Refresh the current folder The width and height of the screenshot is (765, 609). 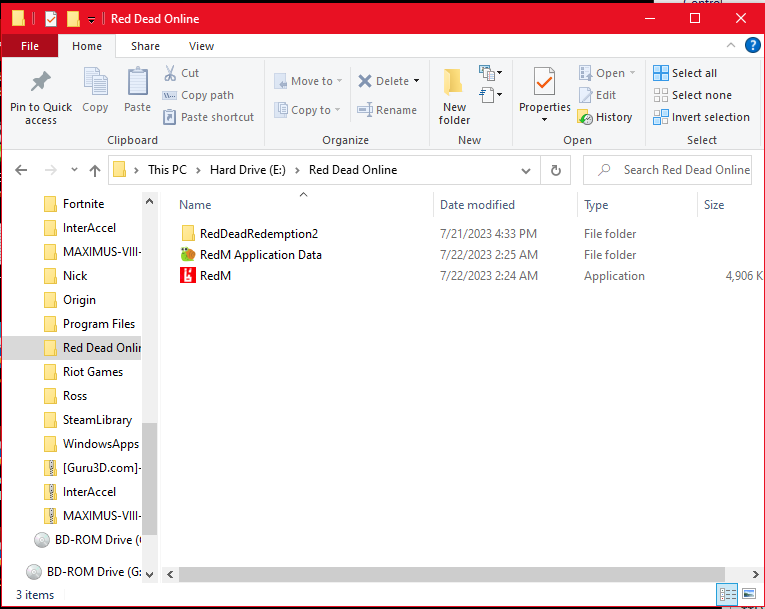[x=556, y=170]
